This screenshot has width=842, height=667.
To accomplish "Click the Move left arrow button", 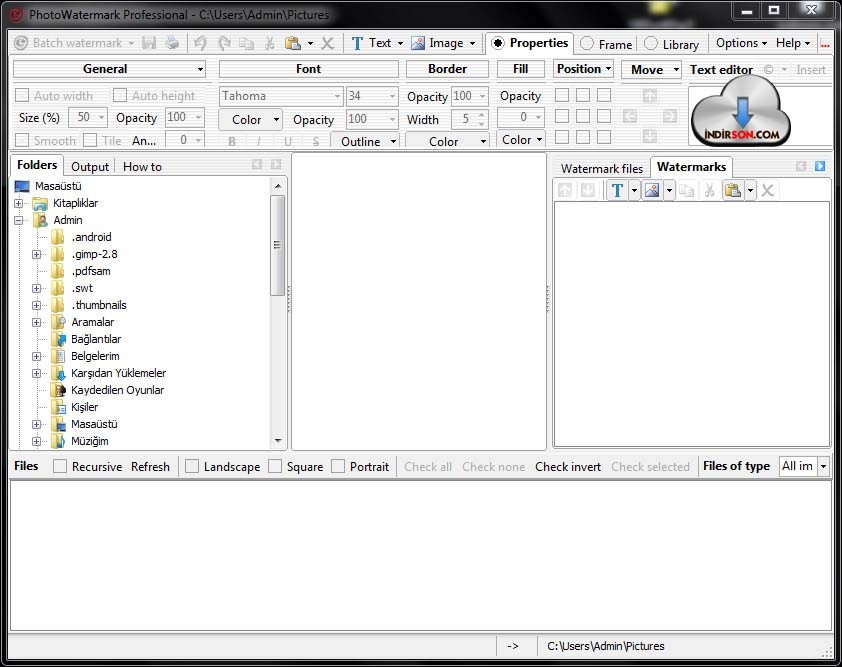I will [630, 116].
